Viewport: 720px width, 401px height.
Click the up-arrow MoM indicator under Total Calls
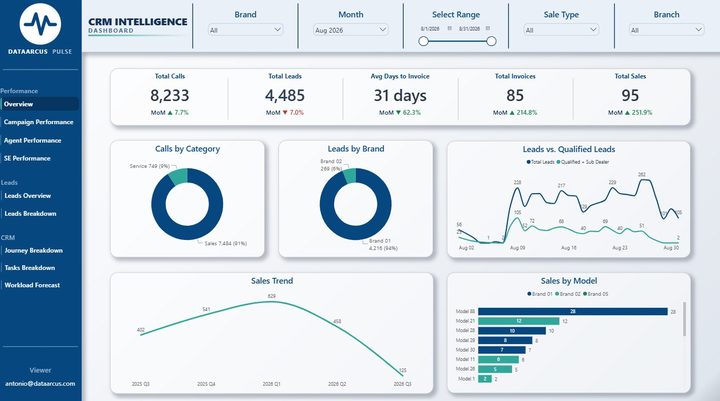pyautogui.click(x=170, y=112)
